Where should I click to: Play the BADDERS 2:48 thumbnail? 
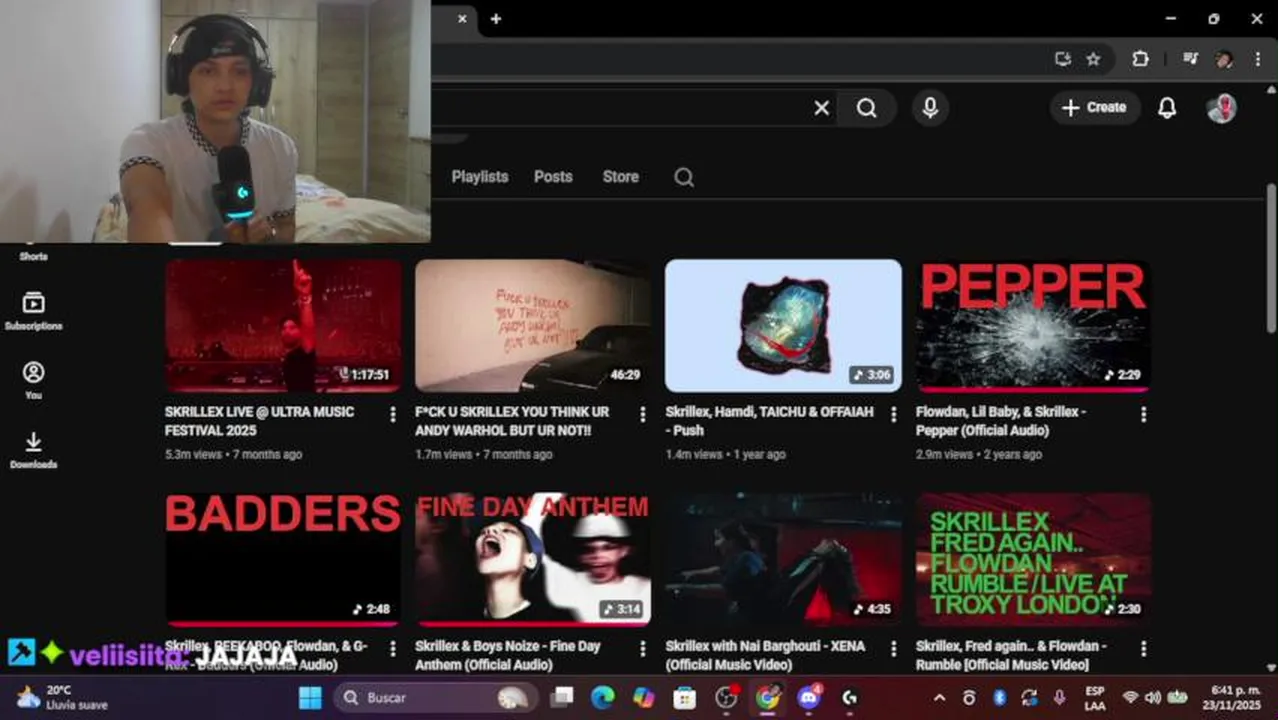(283, 559)
